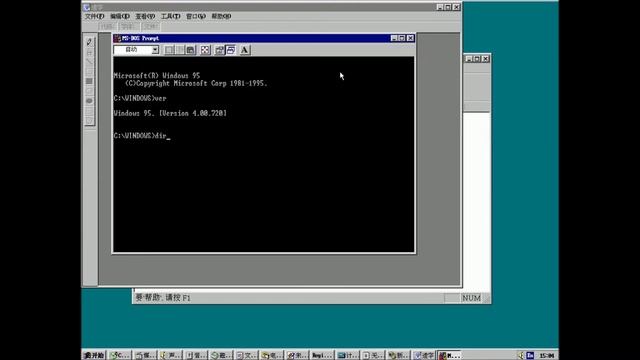The image size is (640, 360).
Task: Select the filled rectangle tool in left toolbox
Action: coord(89,81)
